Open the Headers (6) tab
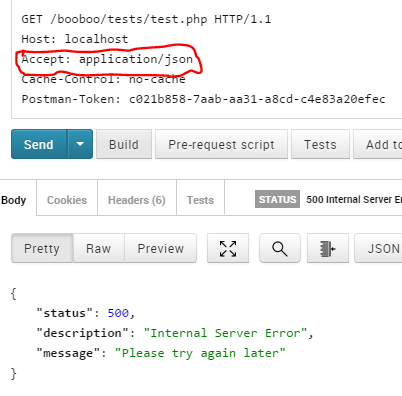The image size is (402, 396). click(x=137, y=200)
